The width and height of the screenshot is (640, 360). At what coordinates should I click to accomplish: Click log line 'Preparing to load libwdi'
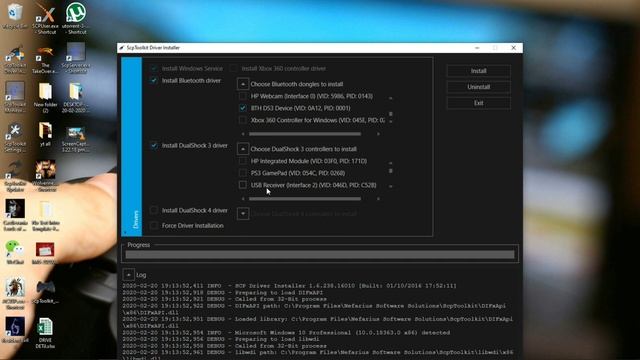point(221,339)
